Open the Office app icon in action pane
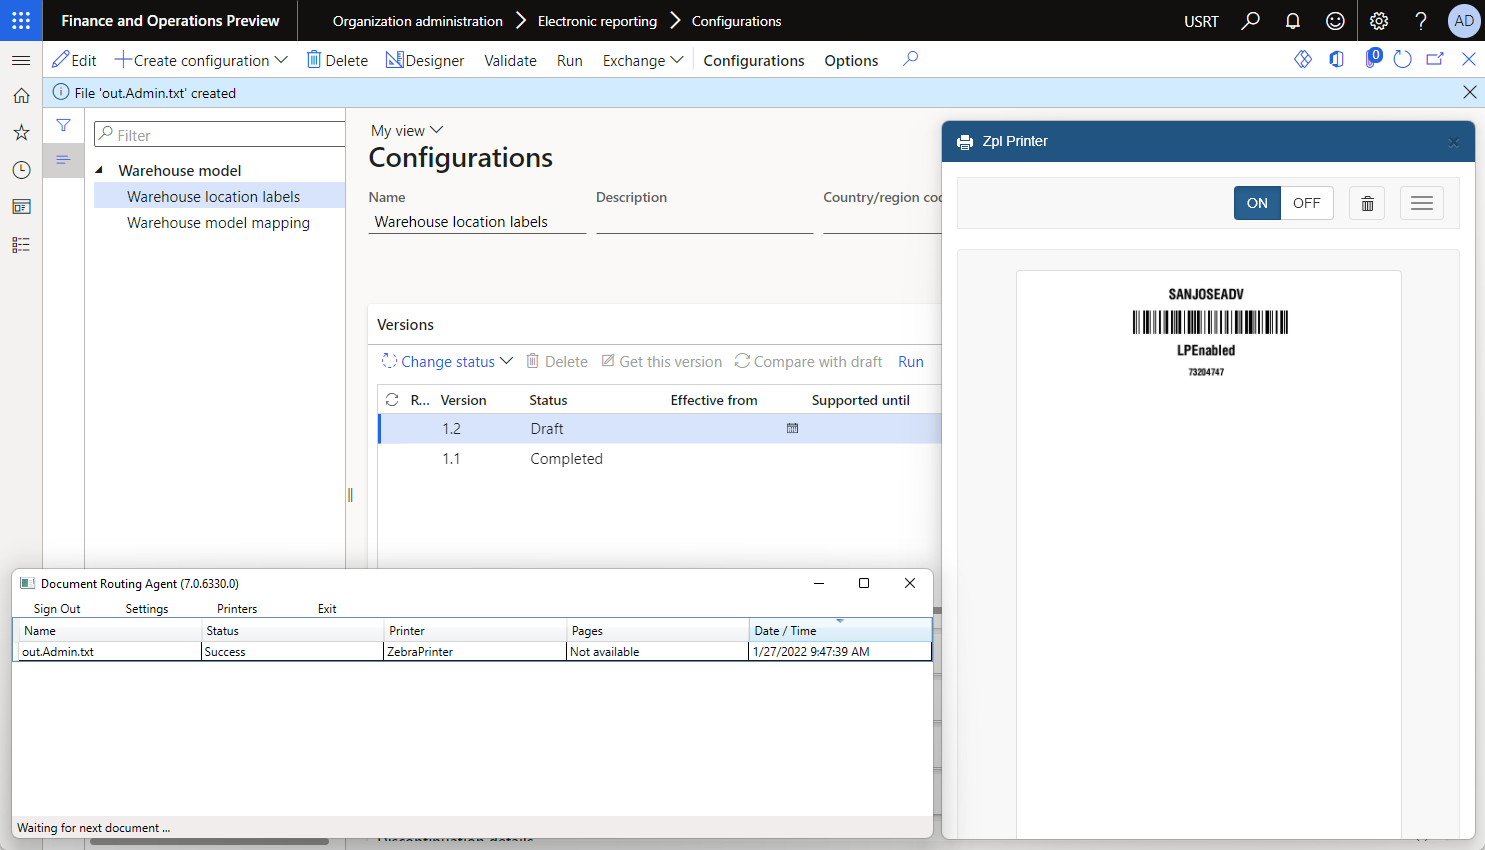 1336,59
